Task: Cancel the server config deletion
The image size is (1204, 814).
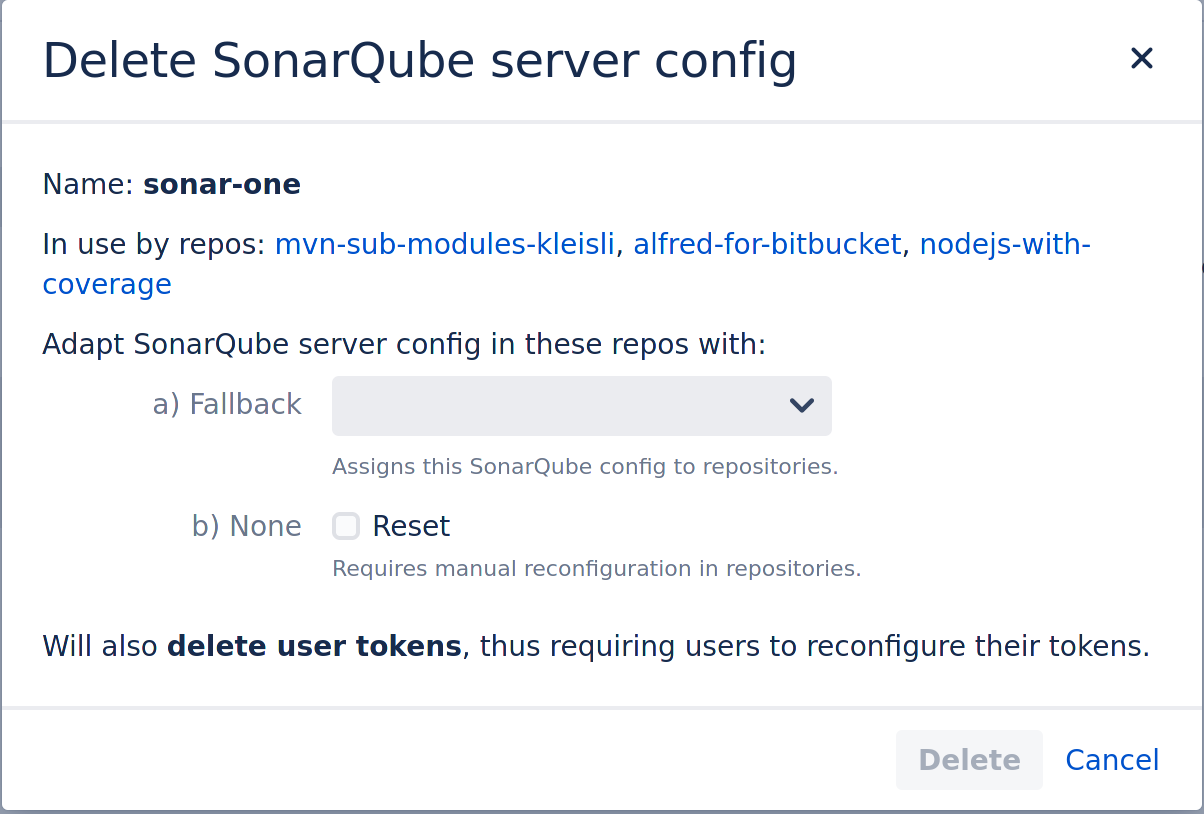Action: (1112, 760)
